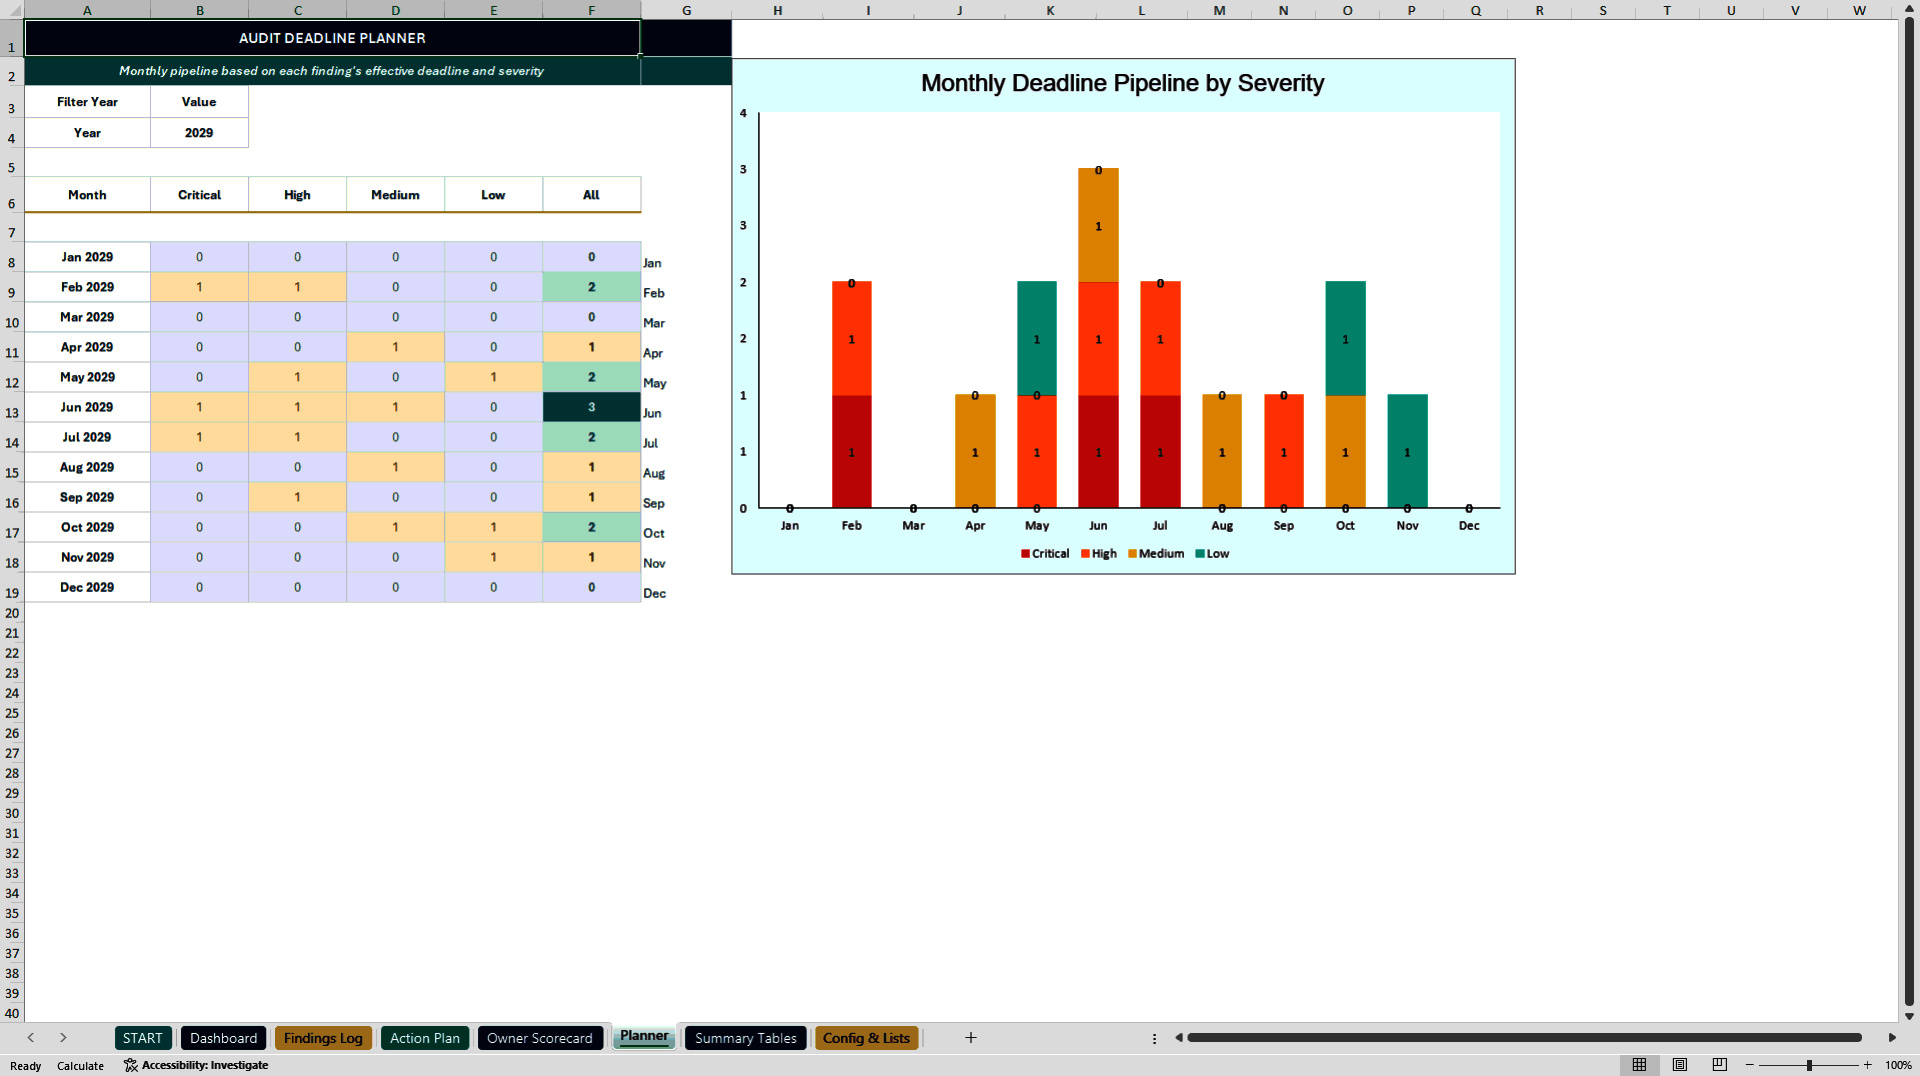Add a new sheet with plus icon

970,1038
